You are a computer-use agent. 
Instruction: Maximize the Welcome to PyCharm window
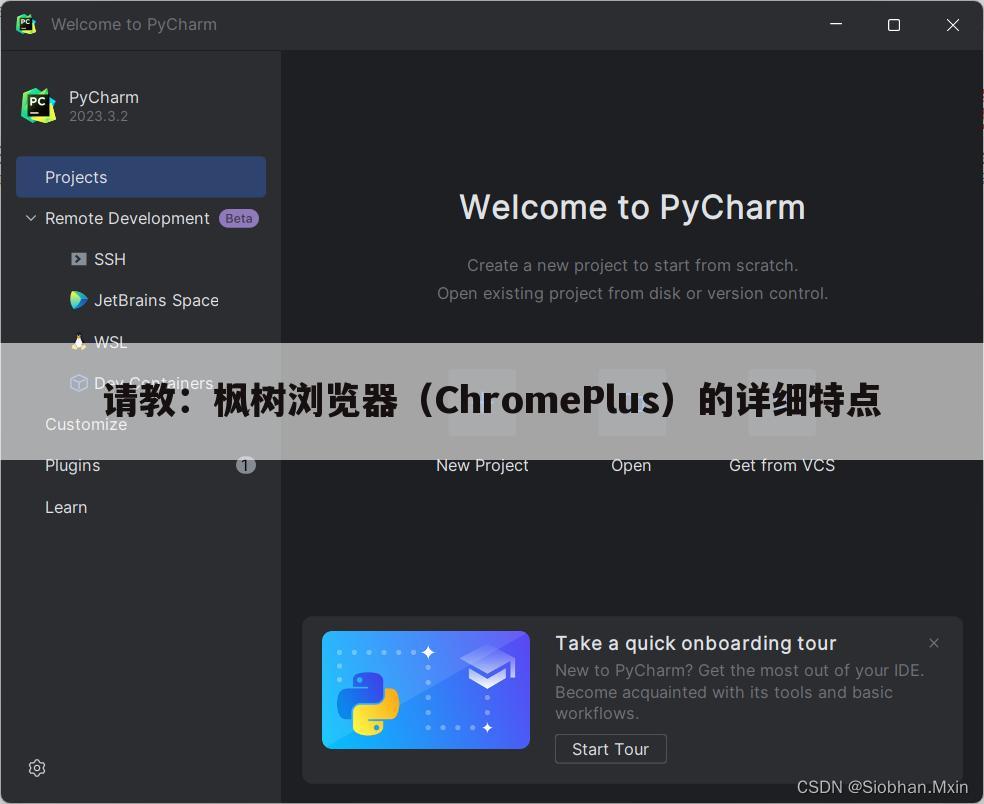click(894, 24)
